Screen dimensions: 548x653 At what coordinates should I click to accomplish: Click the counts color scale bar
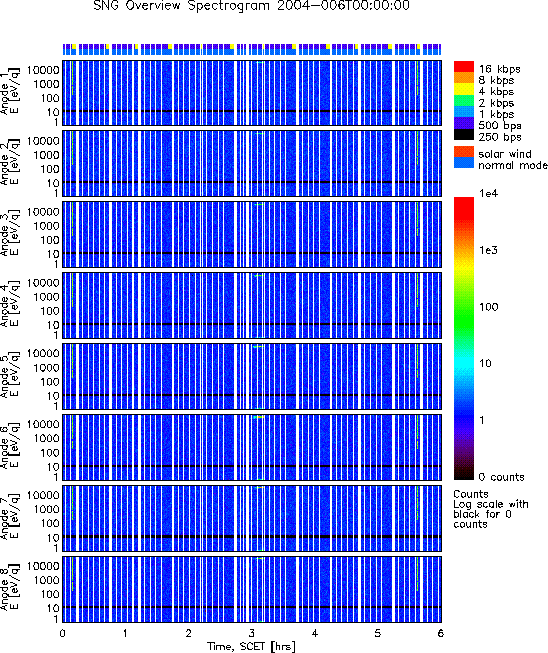463,339
